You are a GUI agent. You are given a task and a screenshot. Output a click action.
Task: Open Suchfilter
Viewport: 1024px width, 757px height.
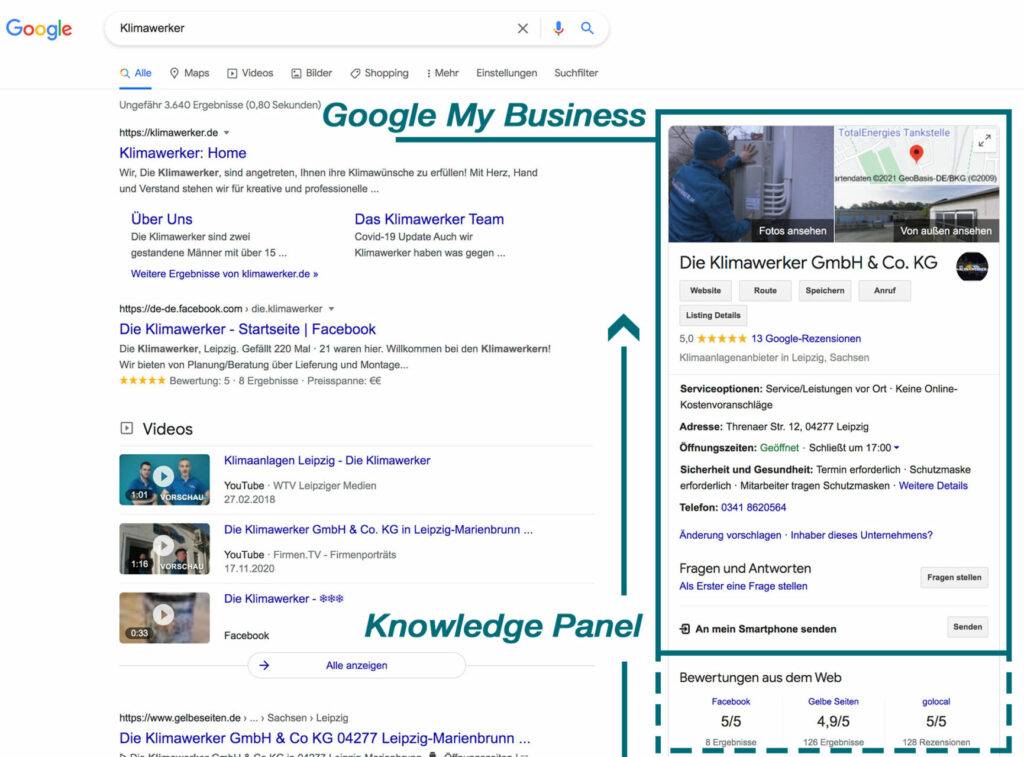tap(576, 73)
